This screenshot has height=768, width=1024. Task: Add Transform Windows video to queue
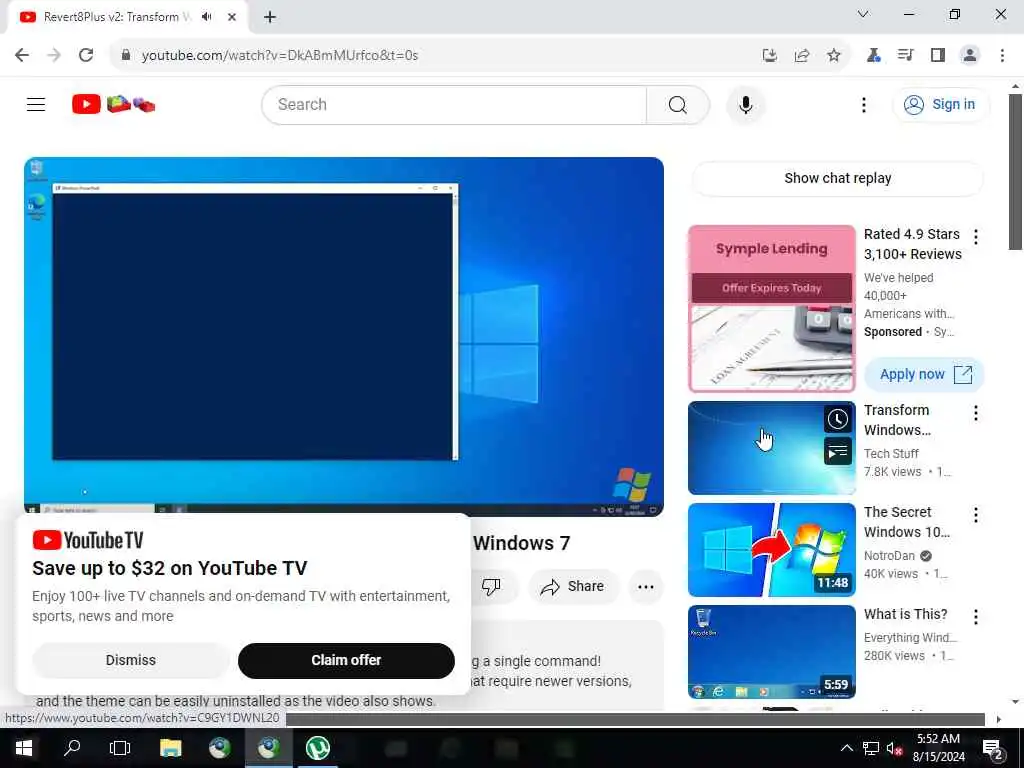click(x=837, y=451)
